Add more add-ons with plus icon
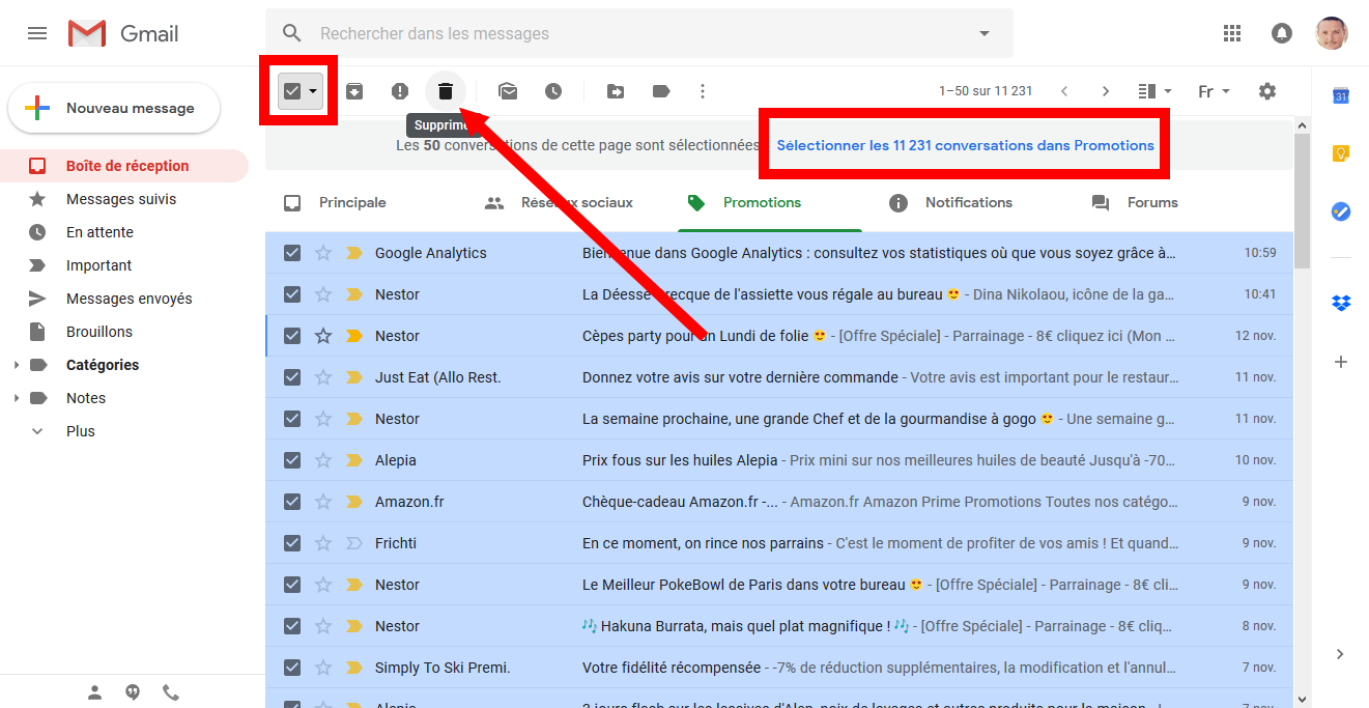Screen dimensions: 1369x708 click(1341, 361)
